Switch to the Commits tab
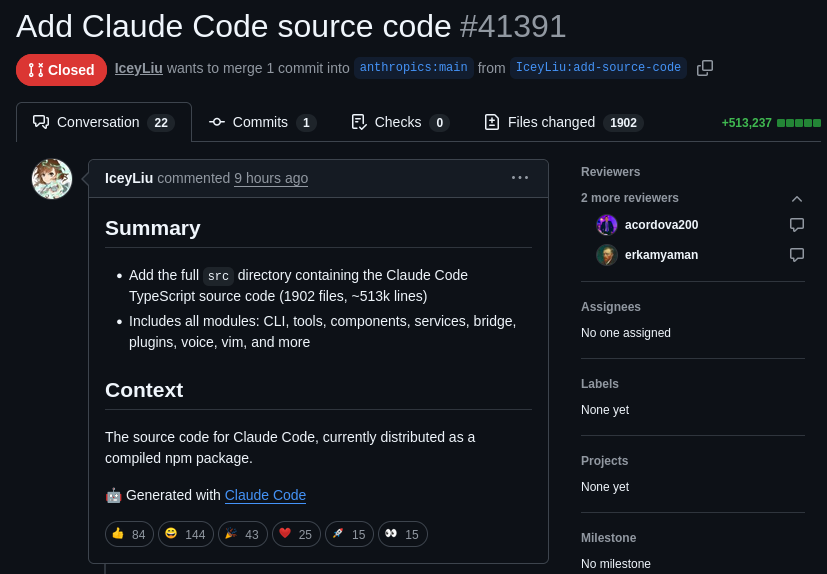 click(263, 122)
